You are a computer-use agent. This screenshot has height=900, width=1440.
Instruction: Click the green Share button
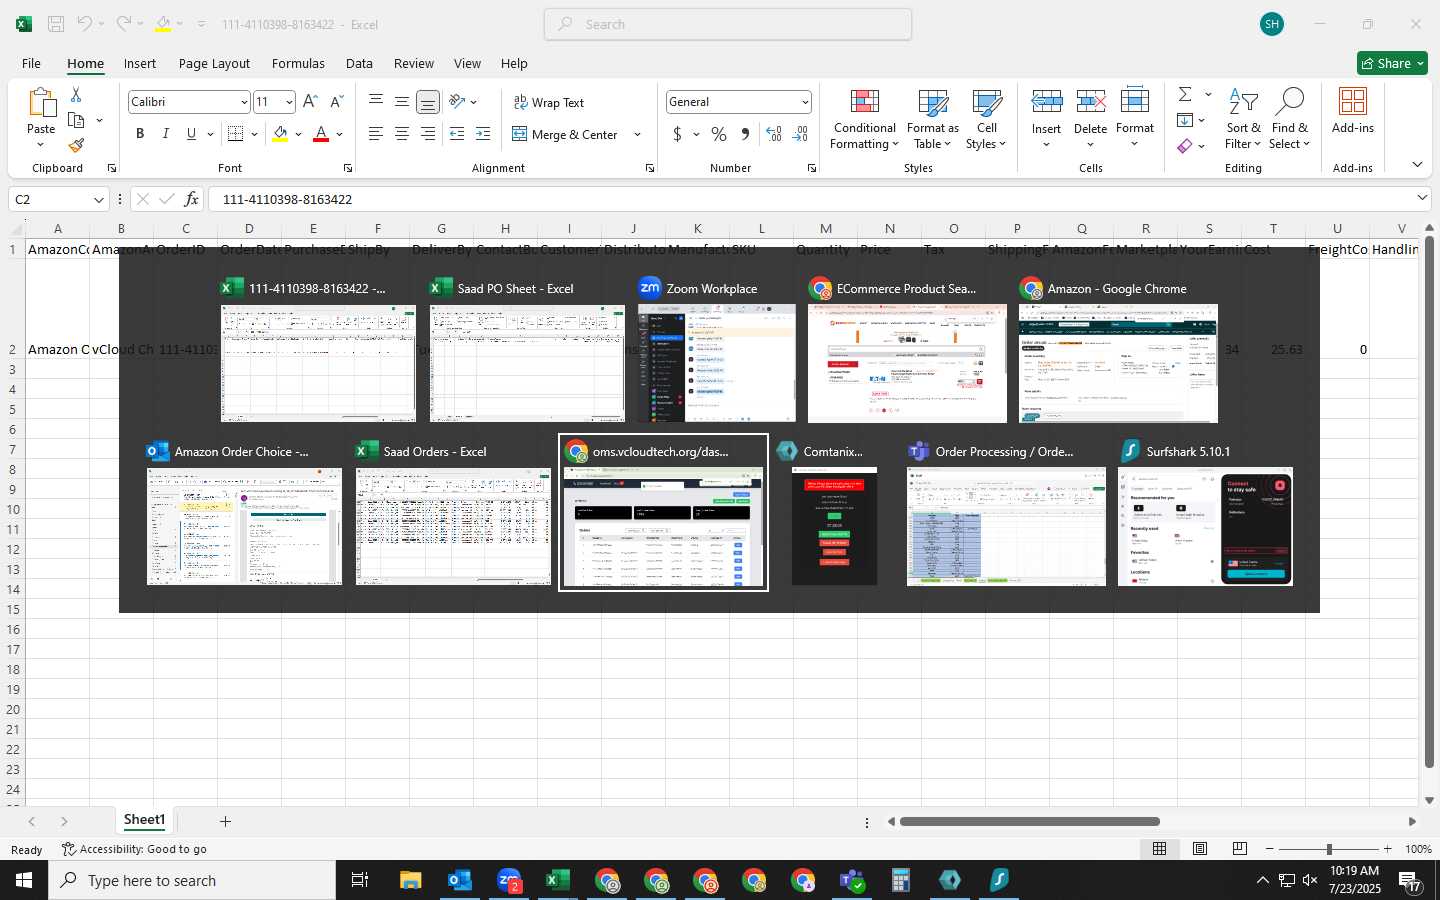coord(1392,63)
